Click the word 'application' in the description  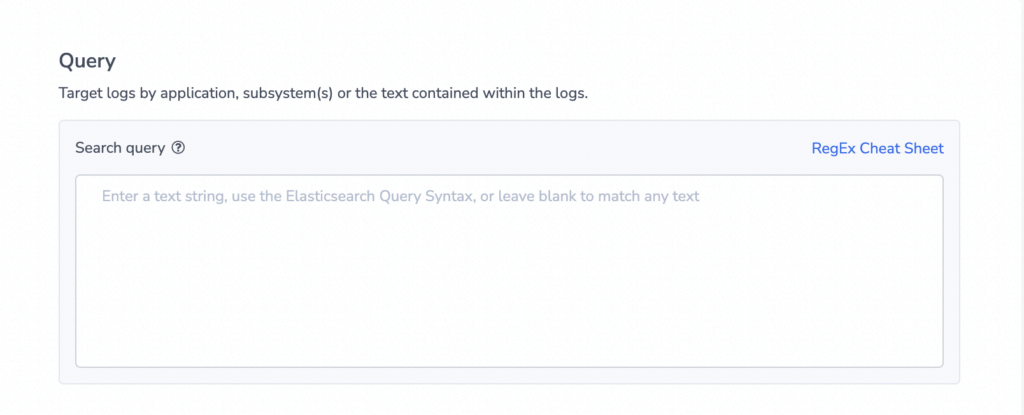click(x=198, y=93)
